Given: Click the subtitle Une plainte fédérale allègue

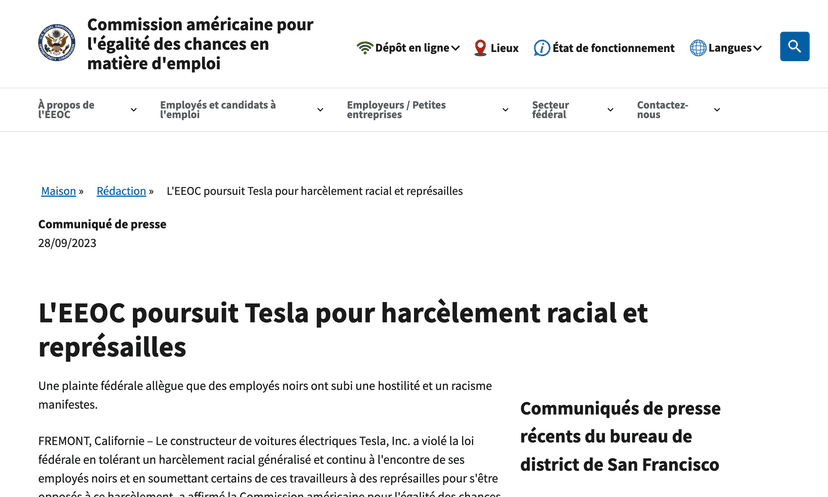Looking at the screenshot, I should [x=265, y=395].
